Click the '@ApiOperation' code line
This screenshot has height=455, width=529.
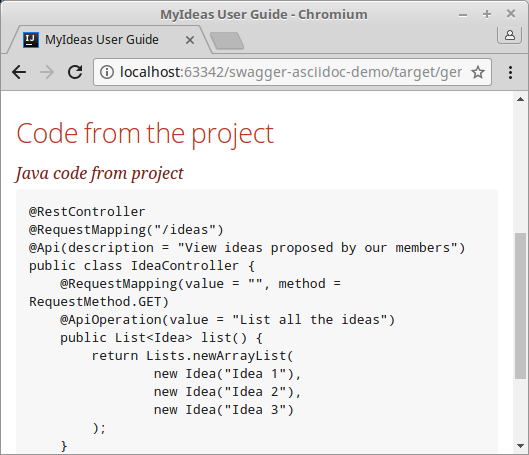227,320
